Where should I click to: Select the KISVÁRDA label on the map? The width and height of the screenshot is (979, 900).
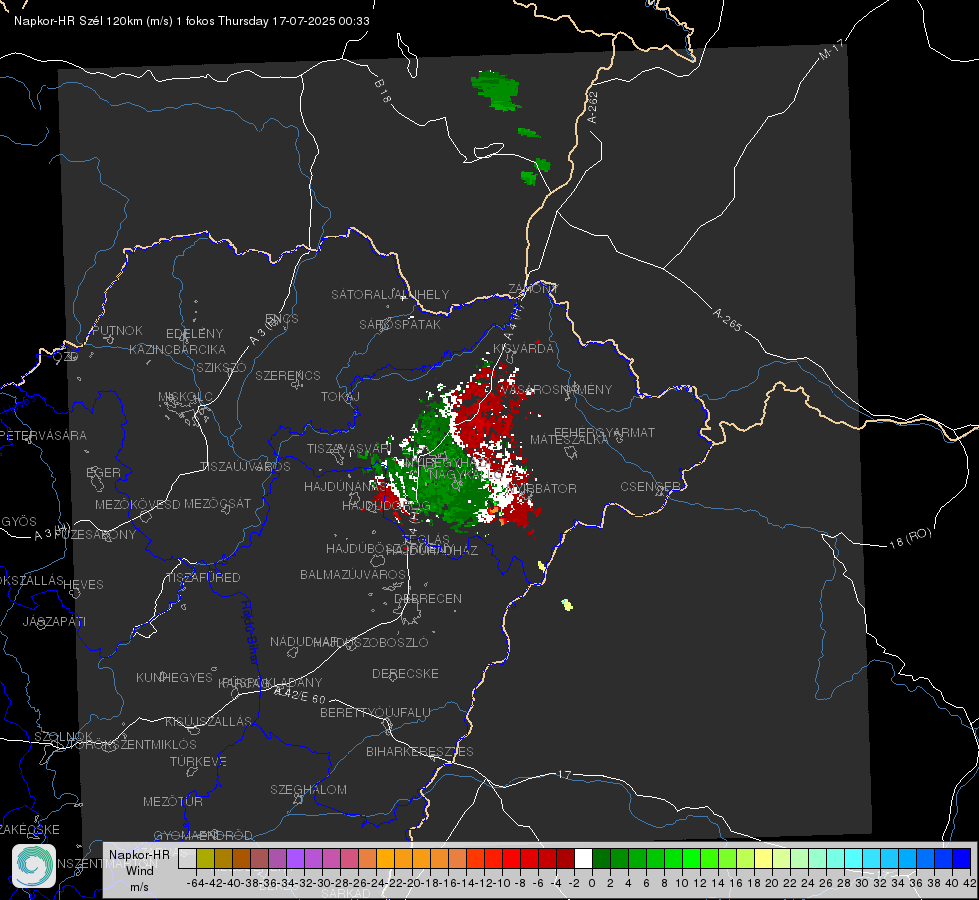pos(523,349)
